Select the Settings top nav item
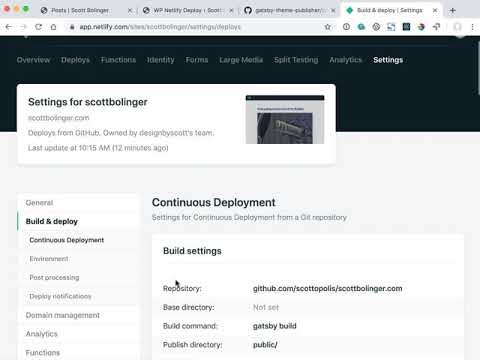The width and height of the screenshot is (480, 360). tap(388, 60)
